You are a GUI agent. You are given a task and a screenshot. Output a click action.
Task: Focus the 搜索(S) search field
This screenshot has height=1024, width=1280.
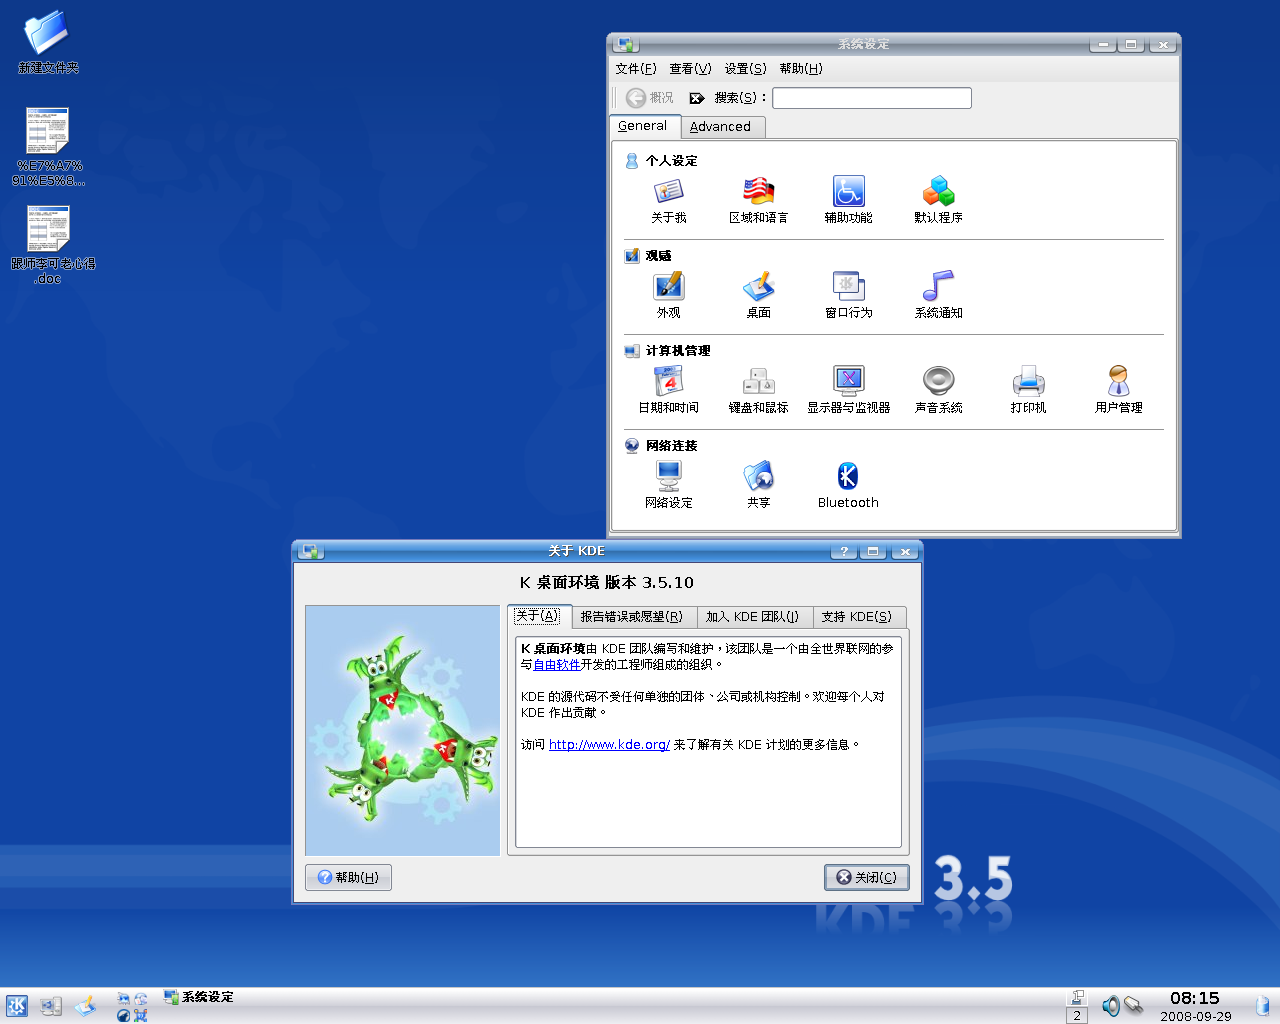pyautogui.click(x=872, y=98)
